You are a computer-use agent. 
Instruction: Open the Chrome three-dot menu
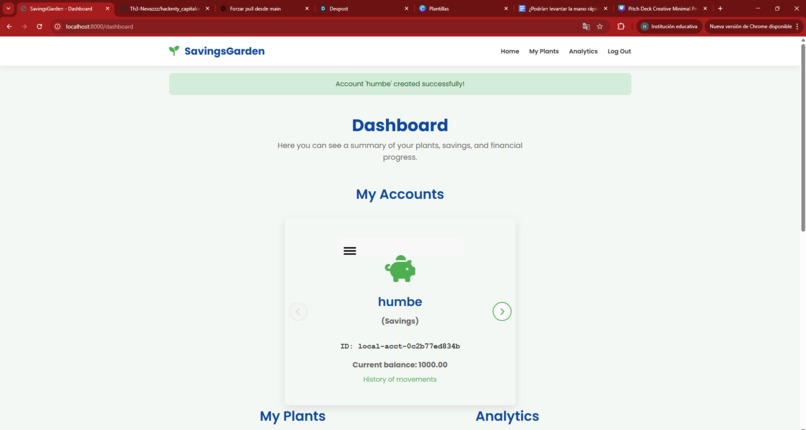pyautogui.click(x=797, y=26)
